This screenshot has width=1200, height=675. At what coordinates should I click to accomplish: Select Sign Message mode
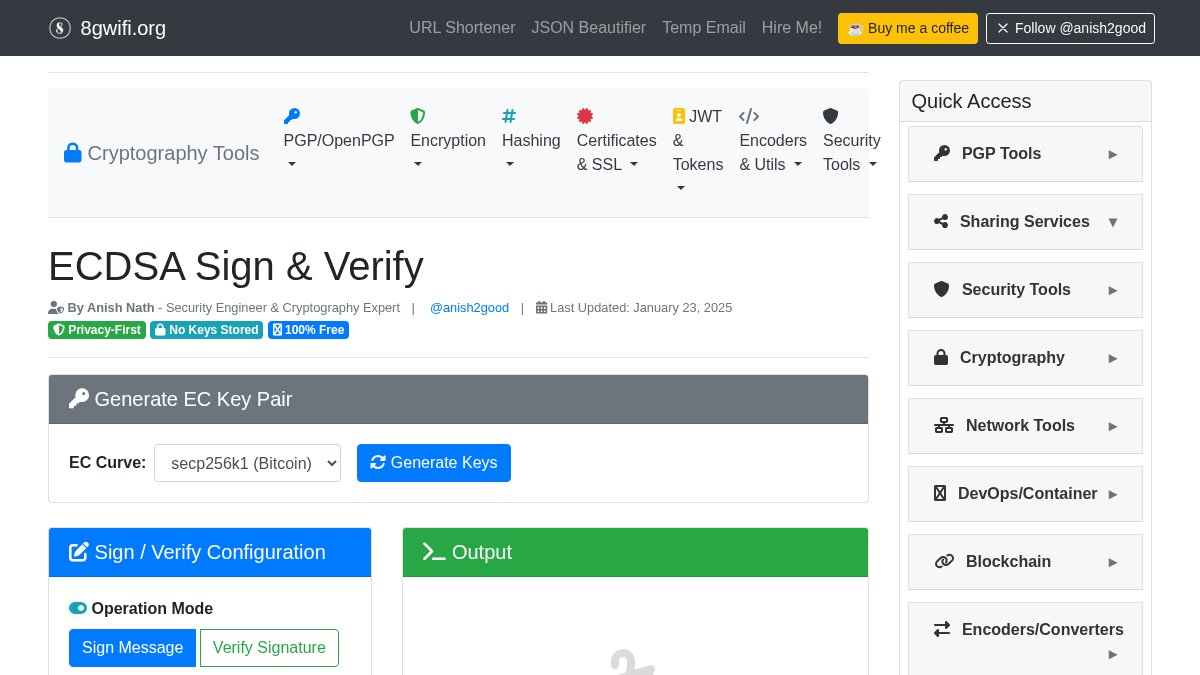pos(132,648)
